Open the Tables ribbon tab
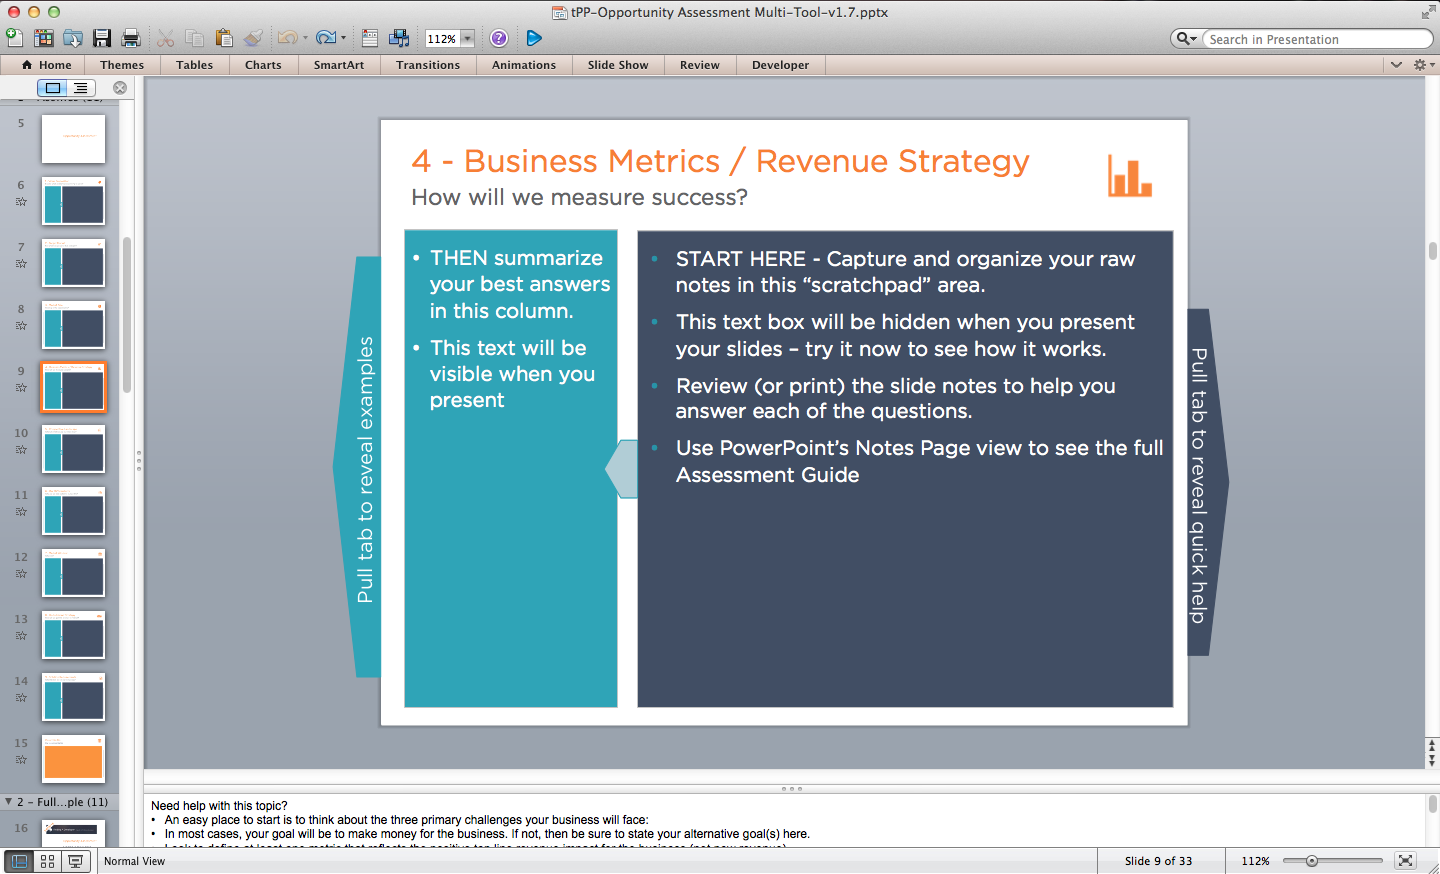The height and width of the screenshot is (874, 1440). pyautogui.click(x=194, y=65)
